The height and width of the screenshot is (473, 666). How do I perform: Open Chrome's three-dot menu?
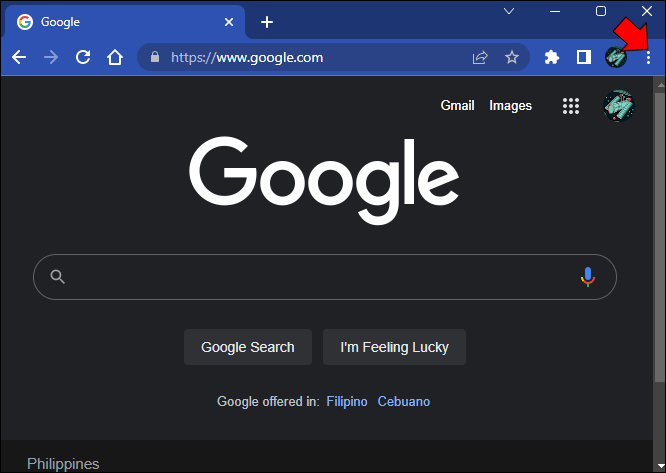[648, 58]
